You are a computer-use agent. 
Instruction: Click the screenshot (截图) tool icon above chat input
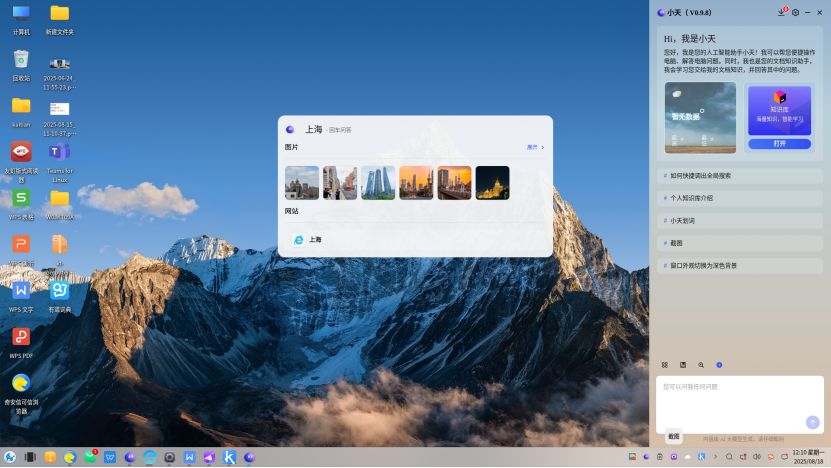click(683, 365)
